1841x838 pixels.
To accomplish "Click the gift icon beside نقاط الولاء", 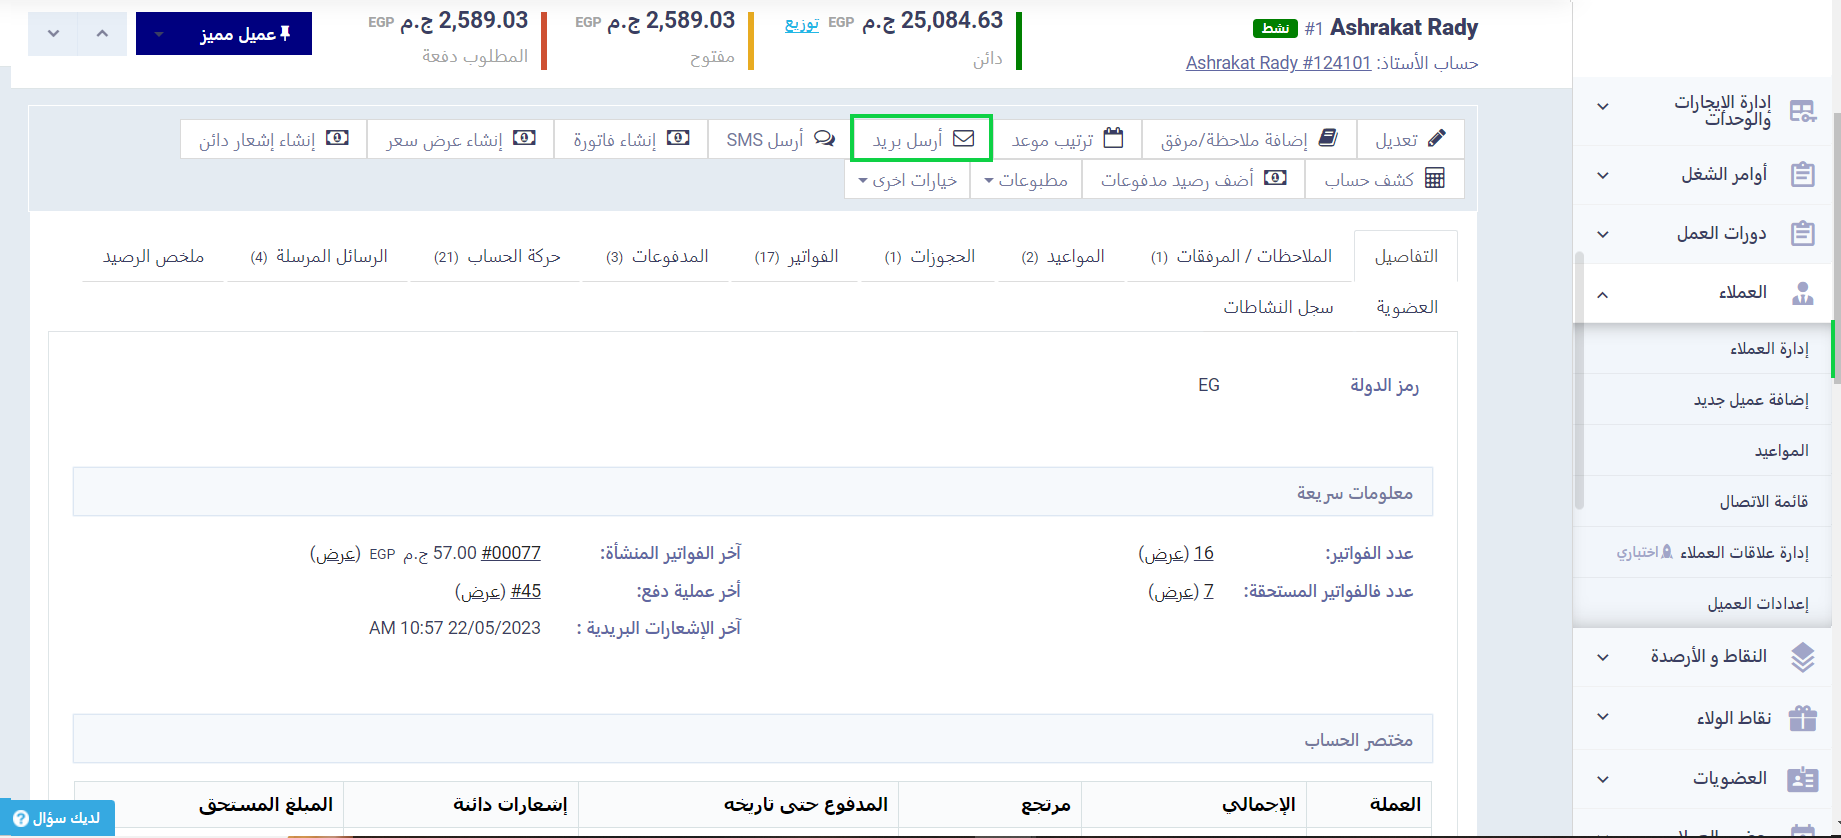I will click(x=1802, y=717).
